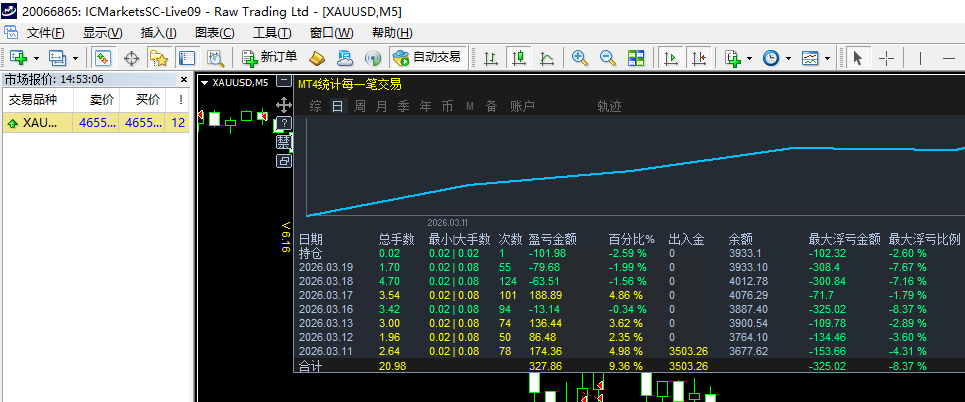Click the Profiles toolbar icon

[x=57, y=58]
